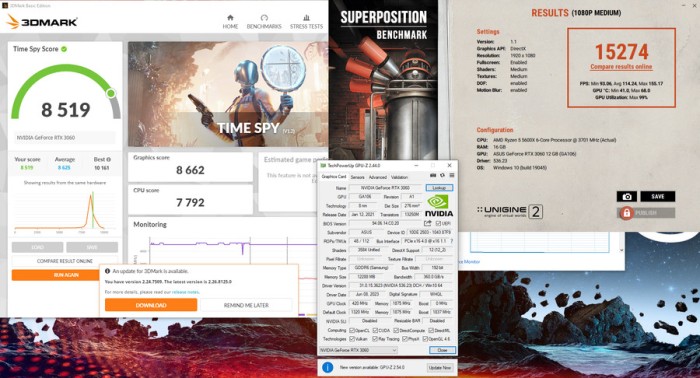The width and height of the screenshot is (700, 378).
Task: Click the red lock Publish icon
Action: (x=626, y=213)
